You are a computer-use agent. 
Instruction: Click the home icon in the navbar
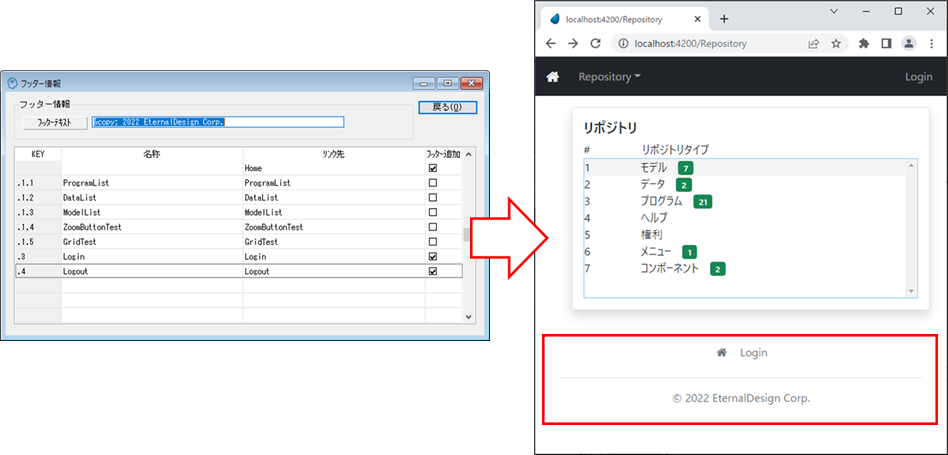[x=552, y=77]
